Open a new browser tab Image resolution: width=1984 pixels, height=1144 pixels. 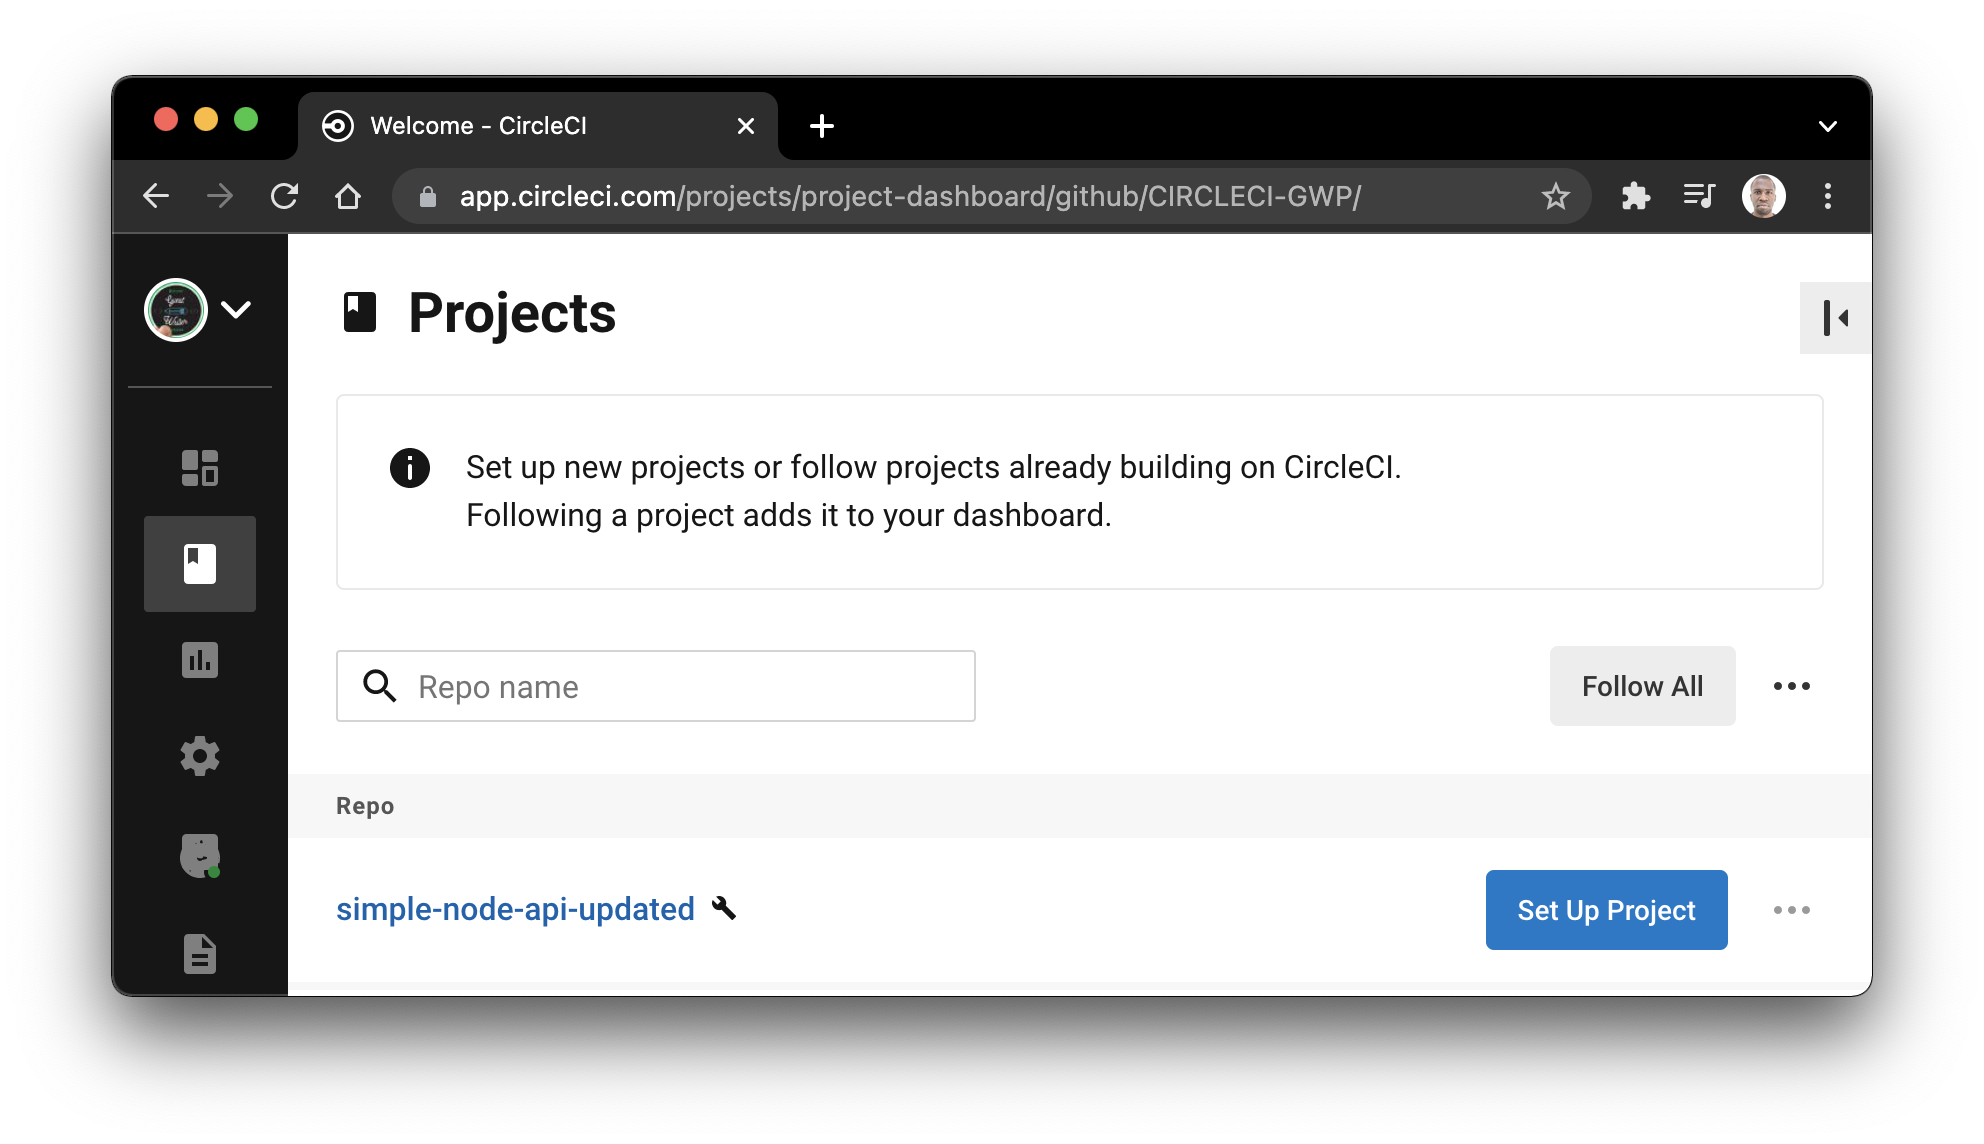click(822, 126)
